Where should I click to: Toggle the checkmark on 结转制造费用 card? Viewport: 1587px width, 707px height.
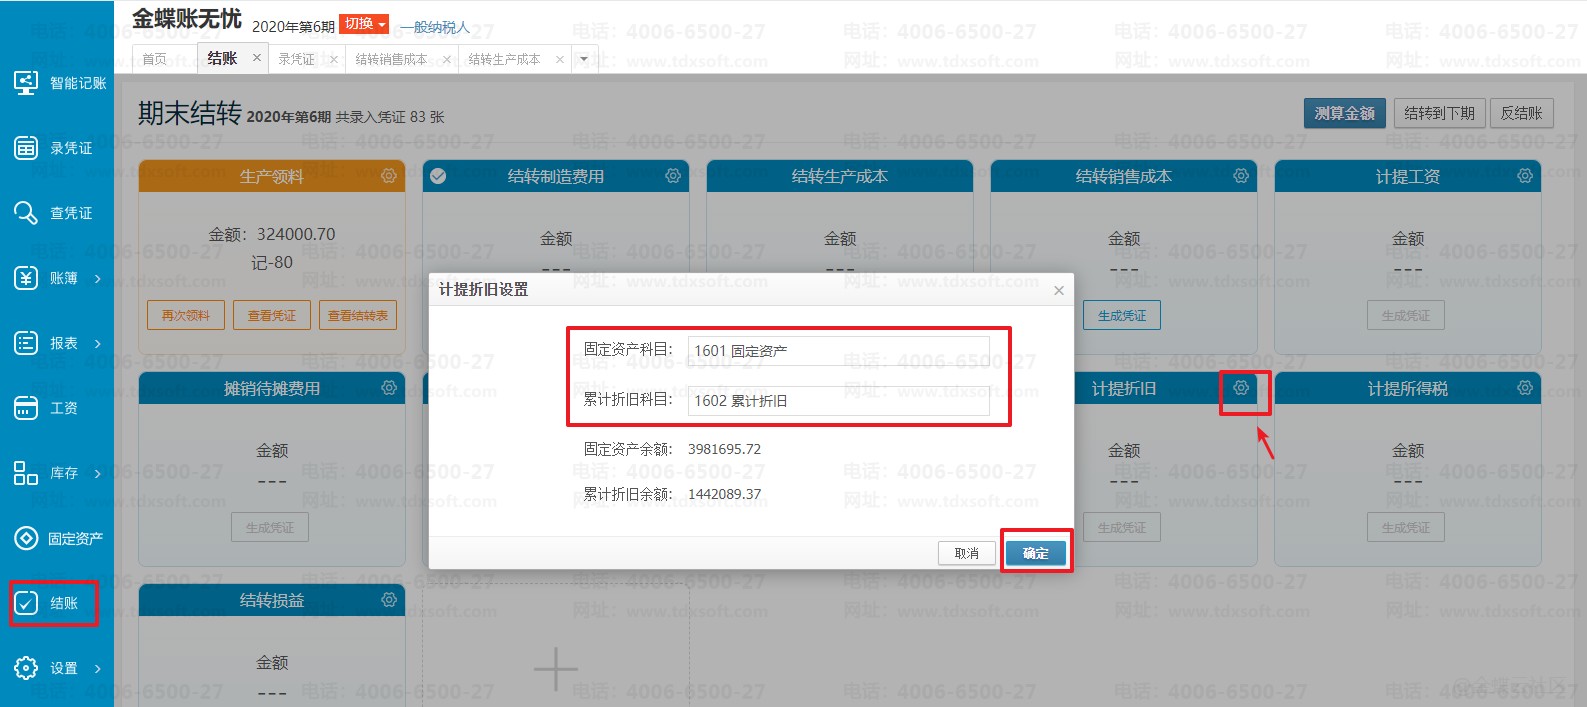point(438,176)
